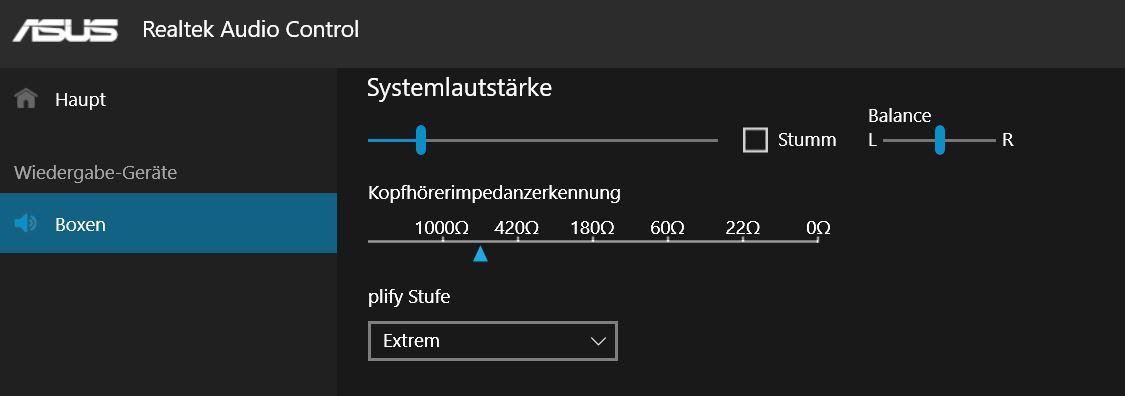Select Boxen playback device

coord(169,223)
